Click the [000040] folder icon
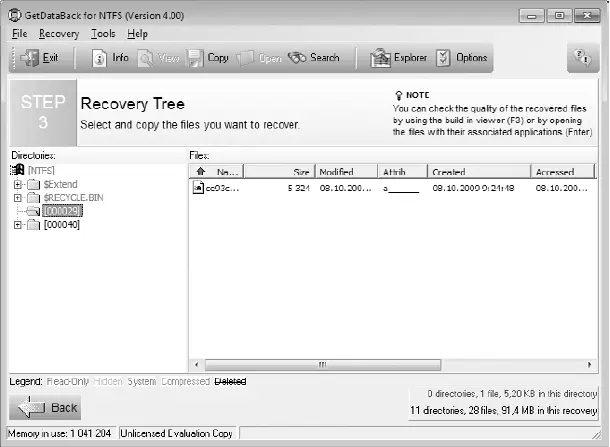 pyautogui.click(x=33, y=224)
